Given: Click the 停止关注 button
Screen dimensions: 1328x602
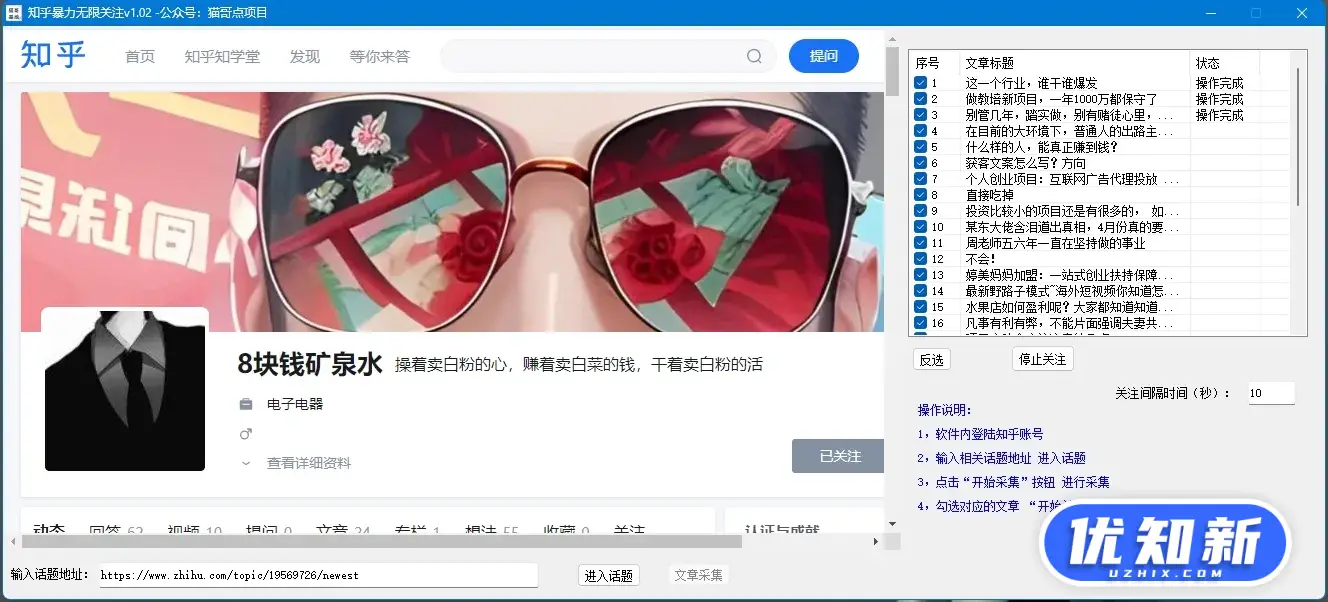Looking at the screenshot, I should click(1043, 359).
